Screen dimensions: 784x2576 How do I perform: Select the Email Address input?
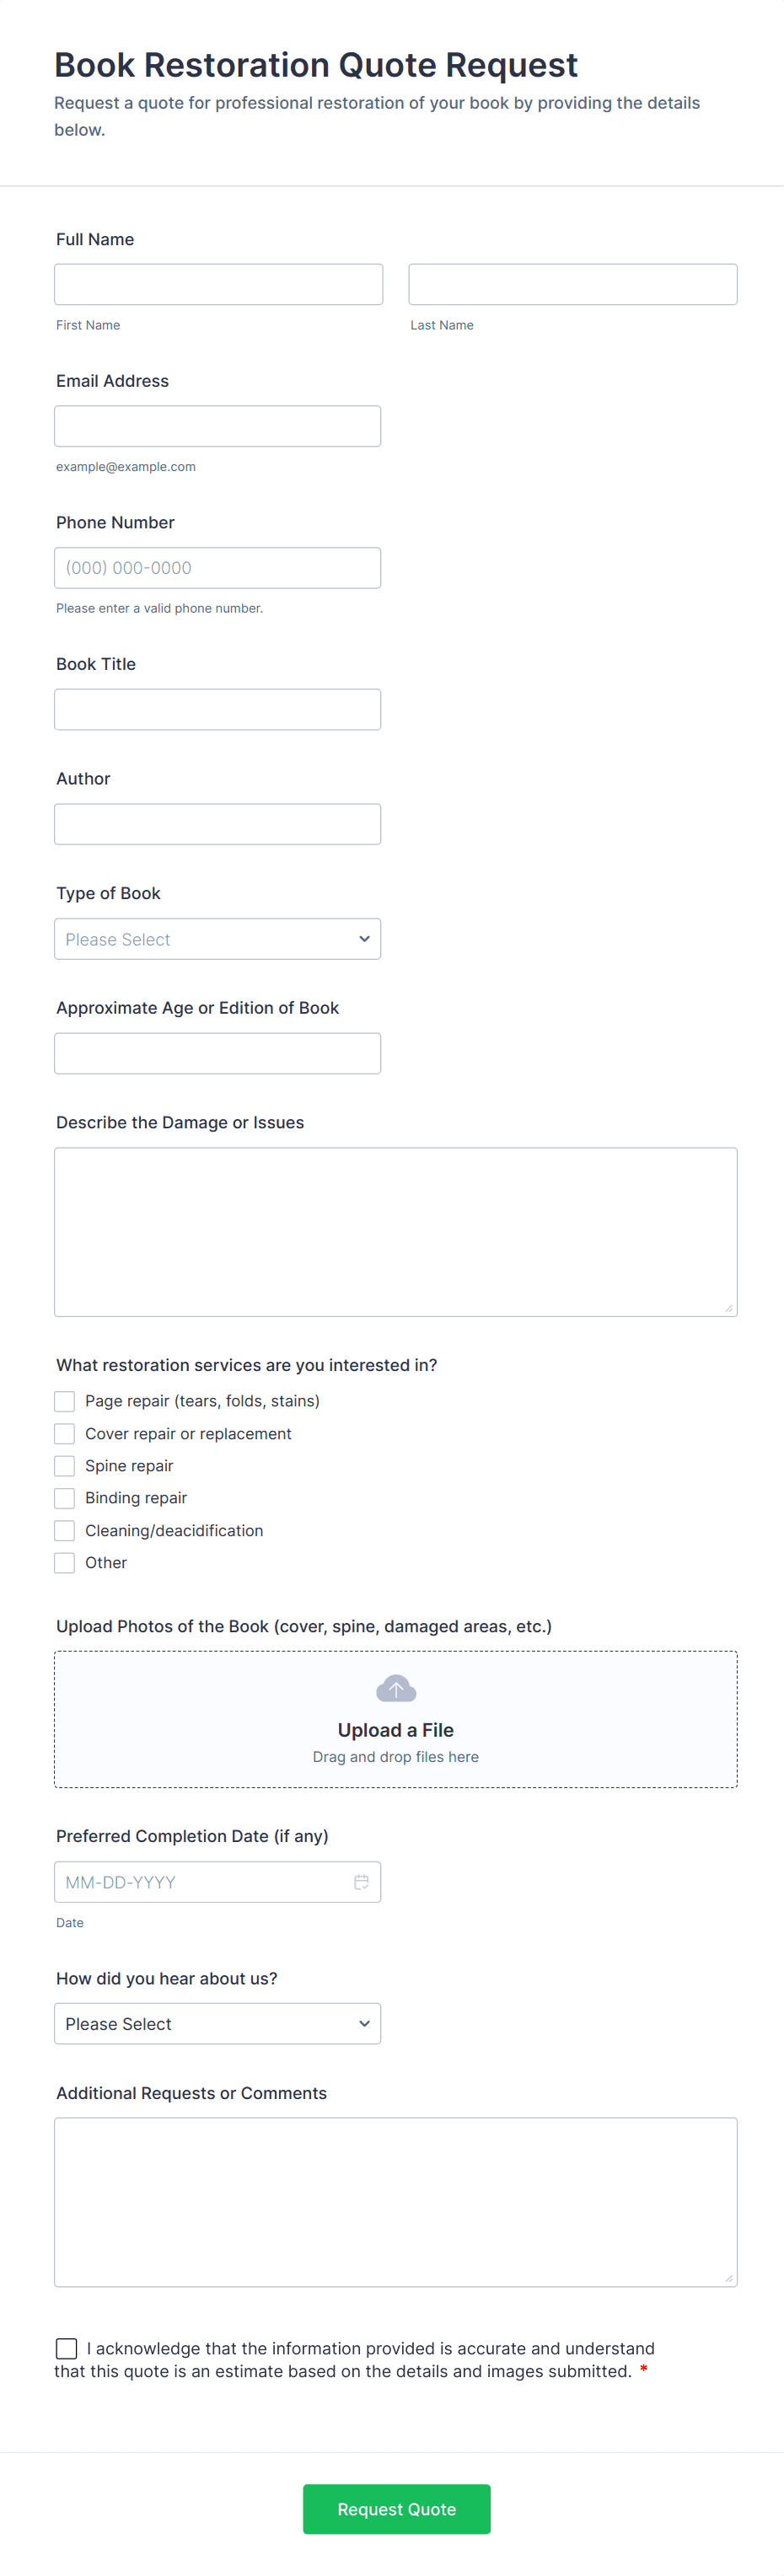pos(217,426)
